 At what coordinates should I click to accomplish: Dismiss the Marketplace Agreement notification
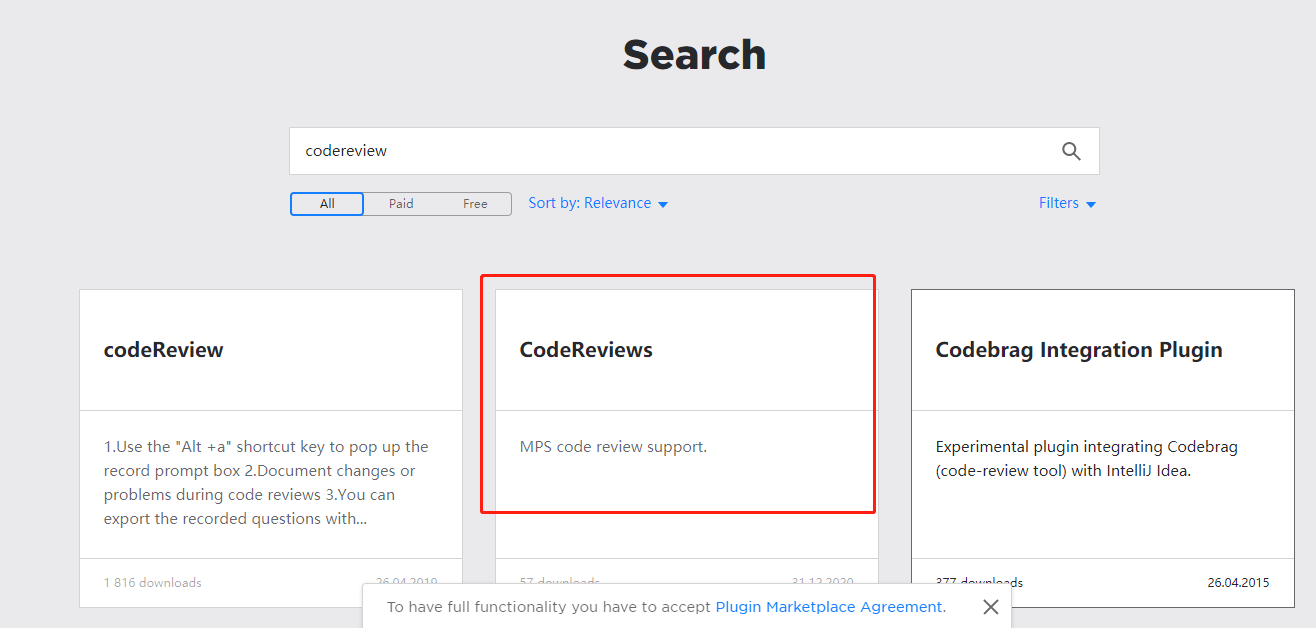990,607
